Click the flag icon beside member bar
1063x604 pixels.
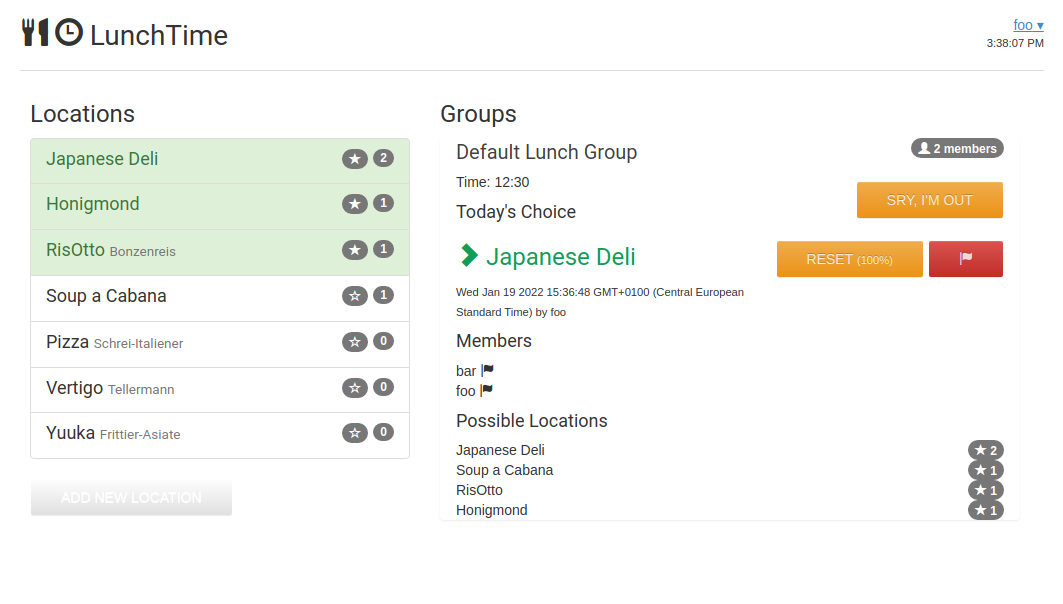click(487, 371)
